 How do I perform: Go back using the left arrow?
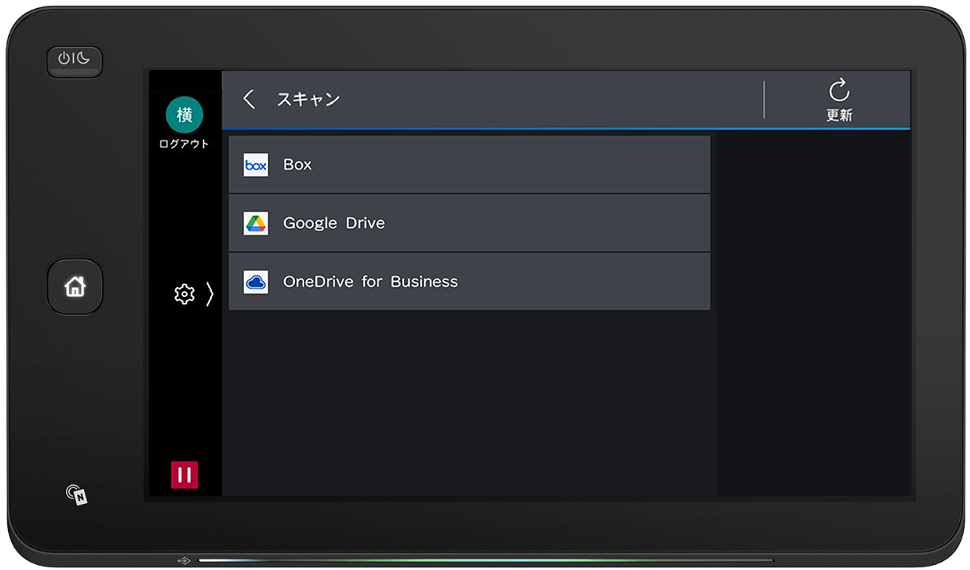249,99
